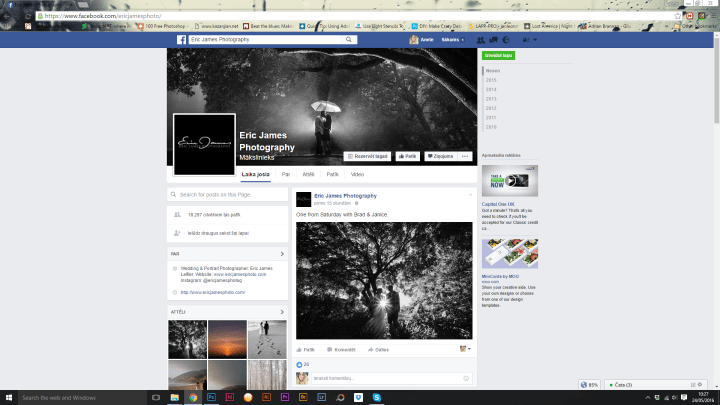Image resolution: width=720 pixels, height=405 pixels.
Task: Switch to the Video tab
Action: 357,174
